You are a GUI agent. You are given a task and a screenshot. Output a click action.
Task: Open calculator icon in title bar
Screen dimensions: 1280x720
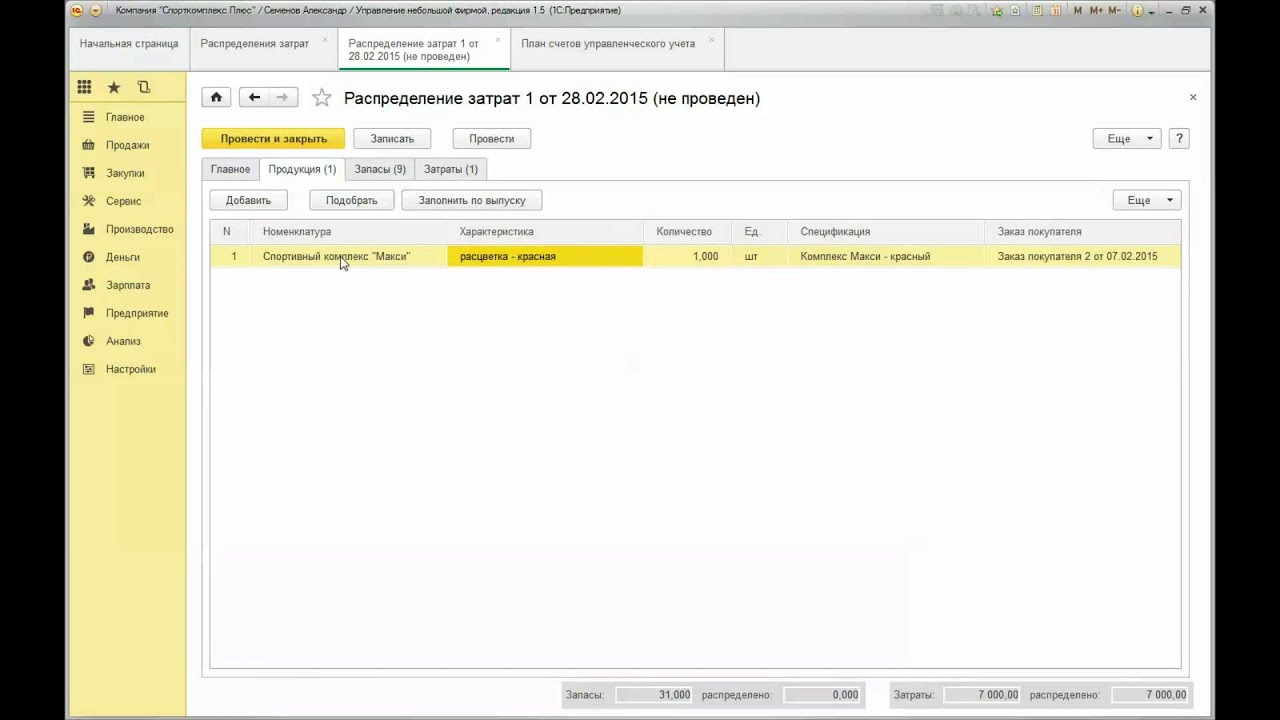1038,10
